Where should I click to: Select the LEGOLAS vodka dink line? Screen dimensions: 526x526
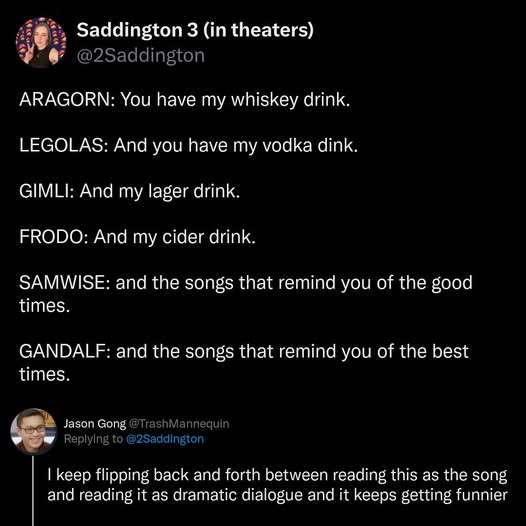pos(189,146)
